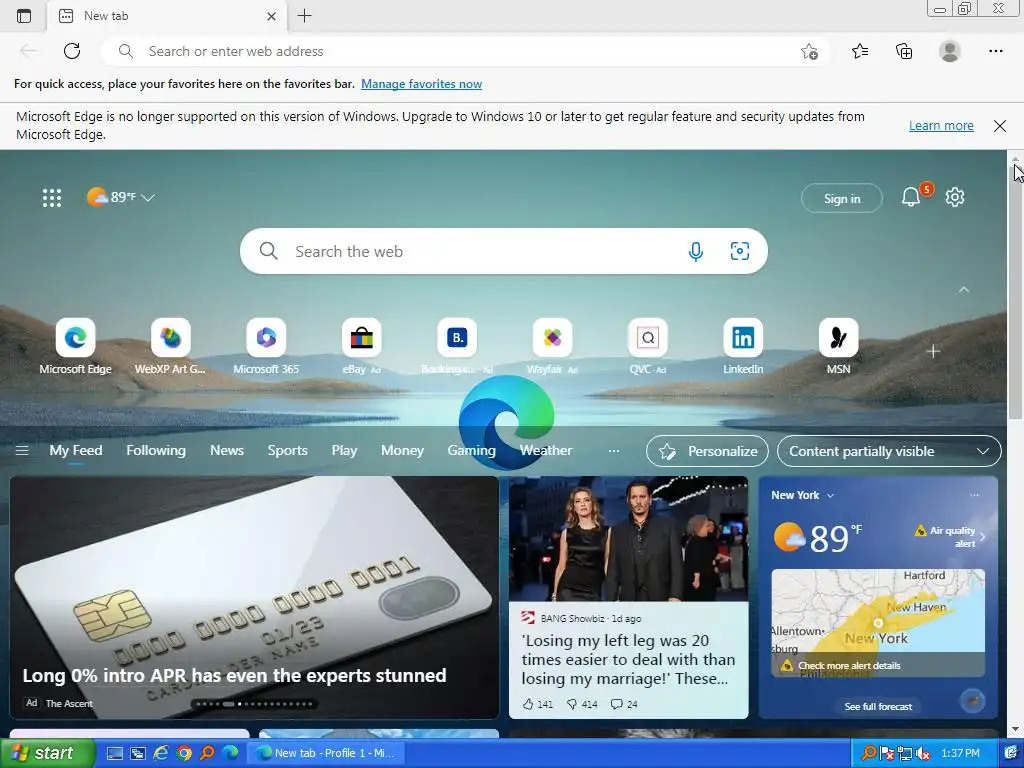Click the address bar field

coord(464,51)
